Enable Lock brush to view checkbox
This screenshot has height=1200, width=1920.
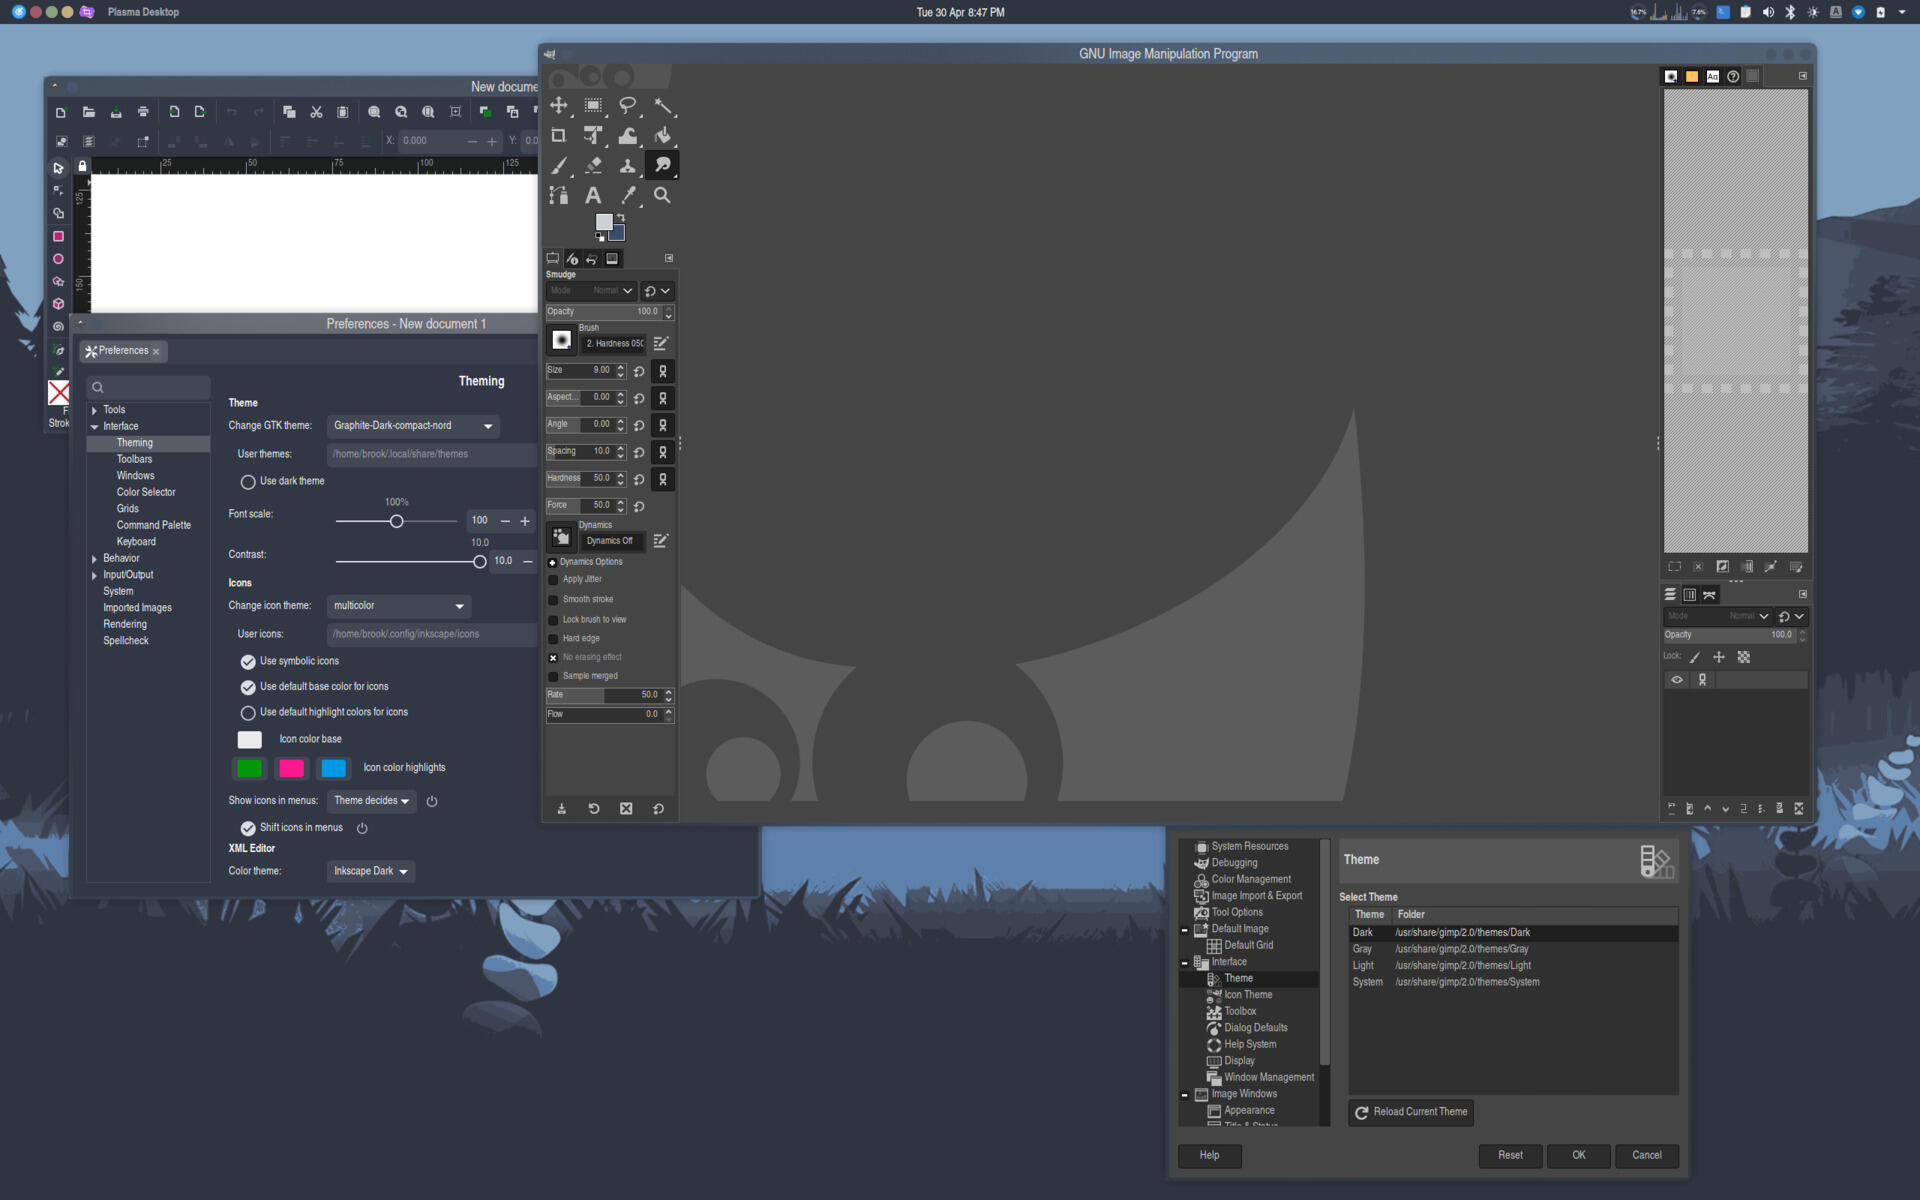tap(553, 620)
